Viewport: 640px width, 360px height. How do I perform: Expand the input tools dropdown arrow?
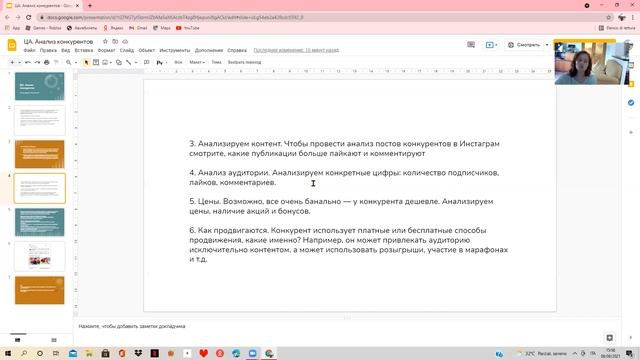(x=166, y=62)
